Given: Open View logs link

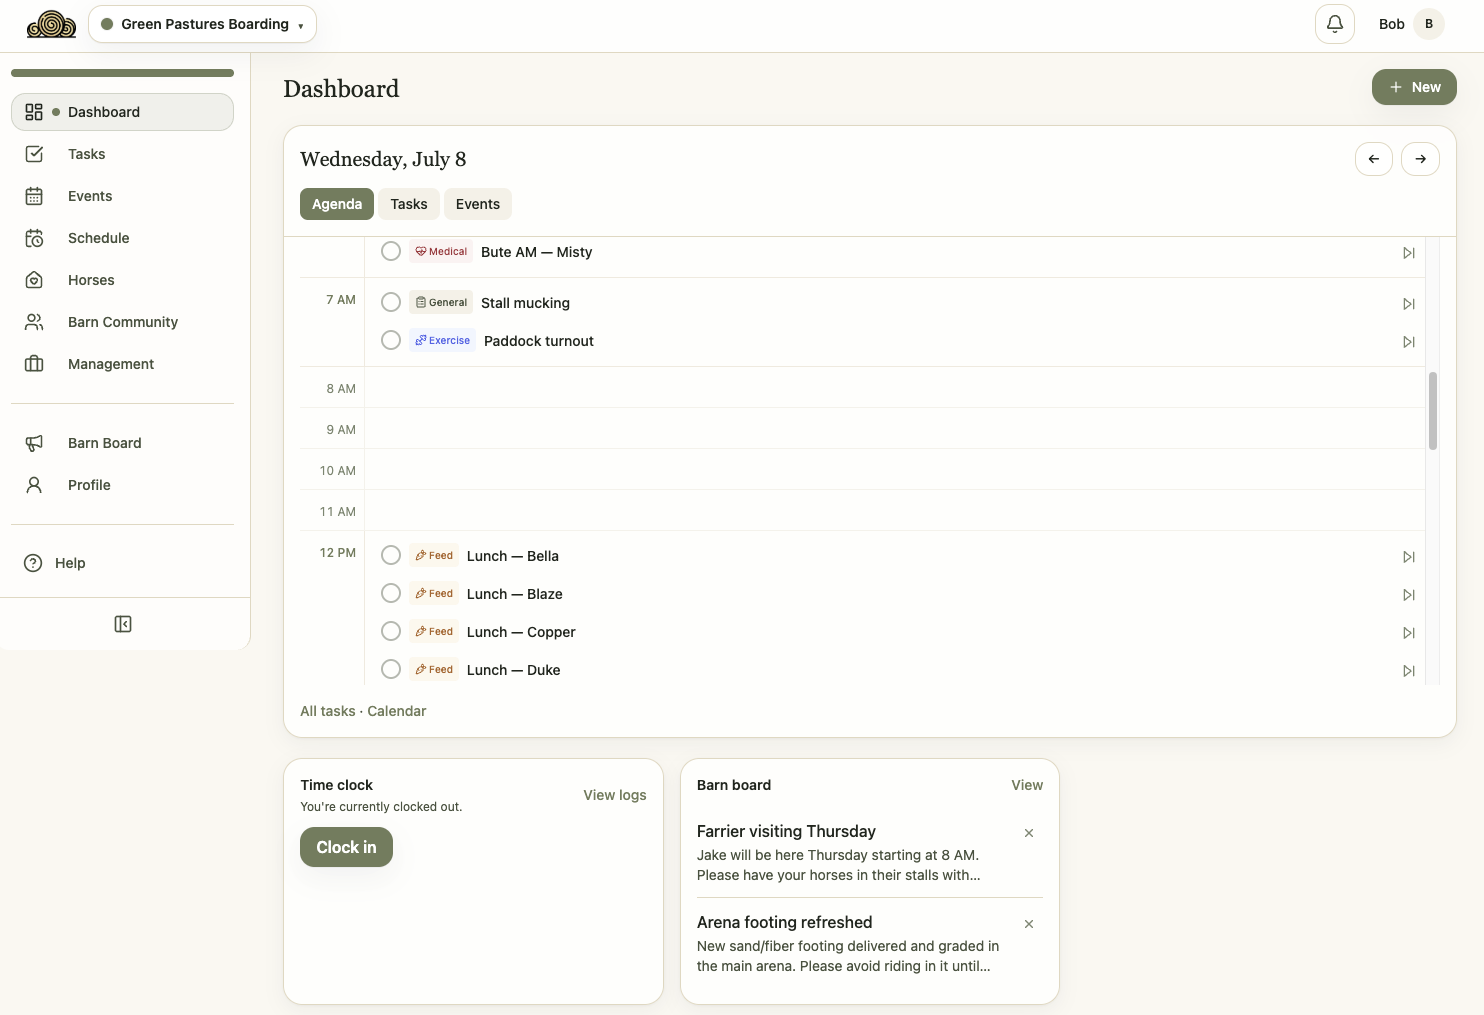Looking at the screenshot, I should [615, 795].
